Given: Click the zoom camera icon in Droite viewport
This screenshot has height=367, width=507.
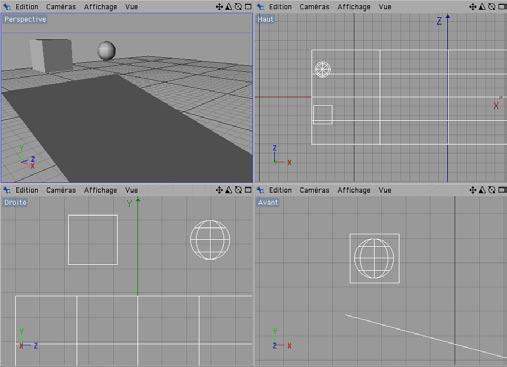Looking at the screenshot, I should tap(229, 190).
